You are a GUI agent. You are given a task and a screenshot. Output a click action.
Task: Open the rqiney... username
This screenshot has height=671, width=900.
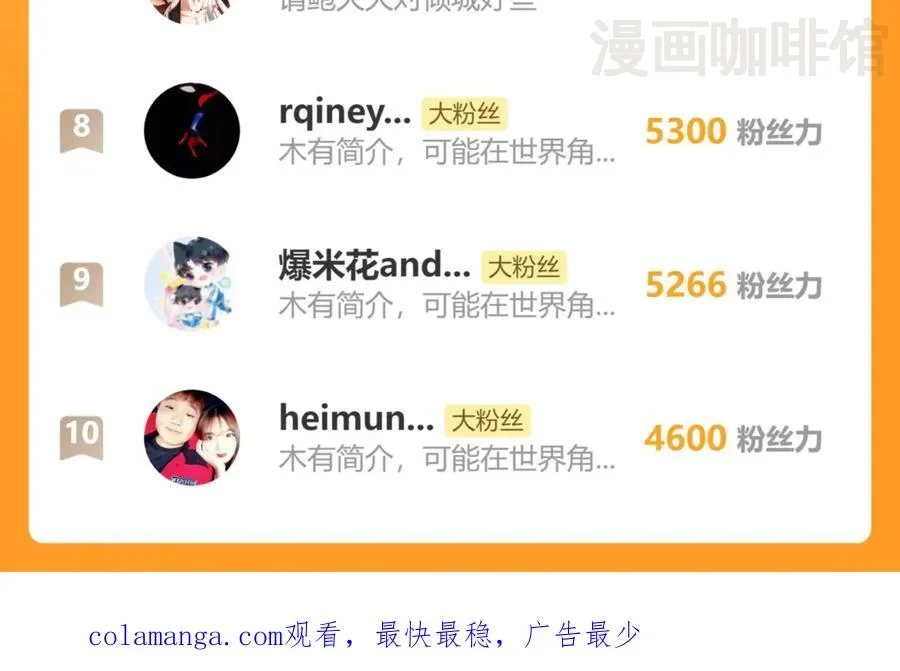coord(345,114)
